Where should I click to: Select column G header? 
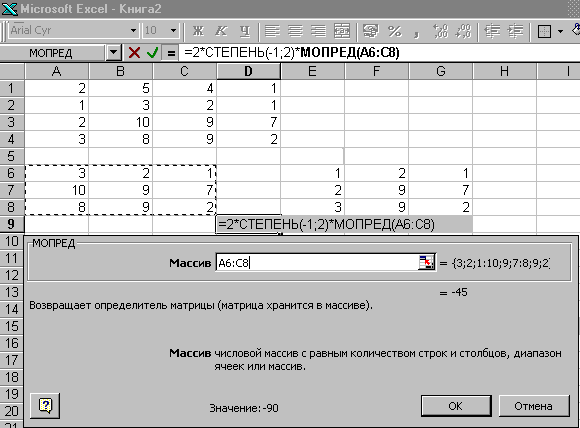(x=441, y=71)
